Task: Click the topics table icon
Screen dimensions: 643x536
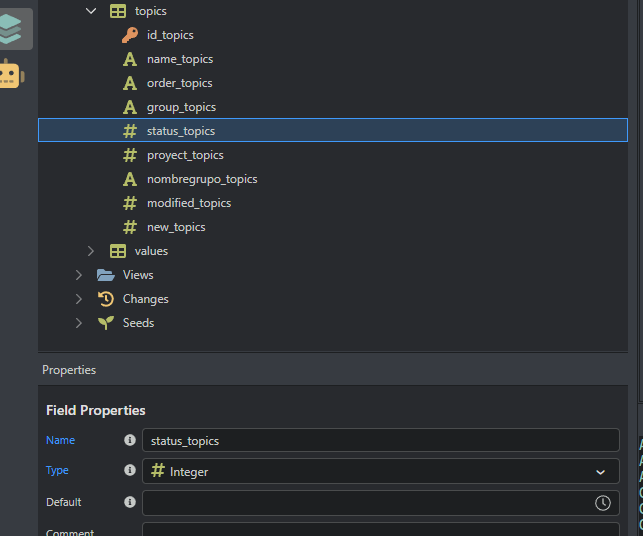Action: point(118,11)
